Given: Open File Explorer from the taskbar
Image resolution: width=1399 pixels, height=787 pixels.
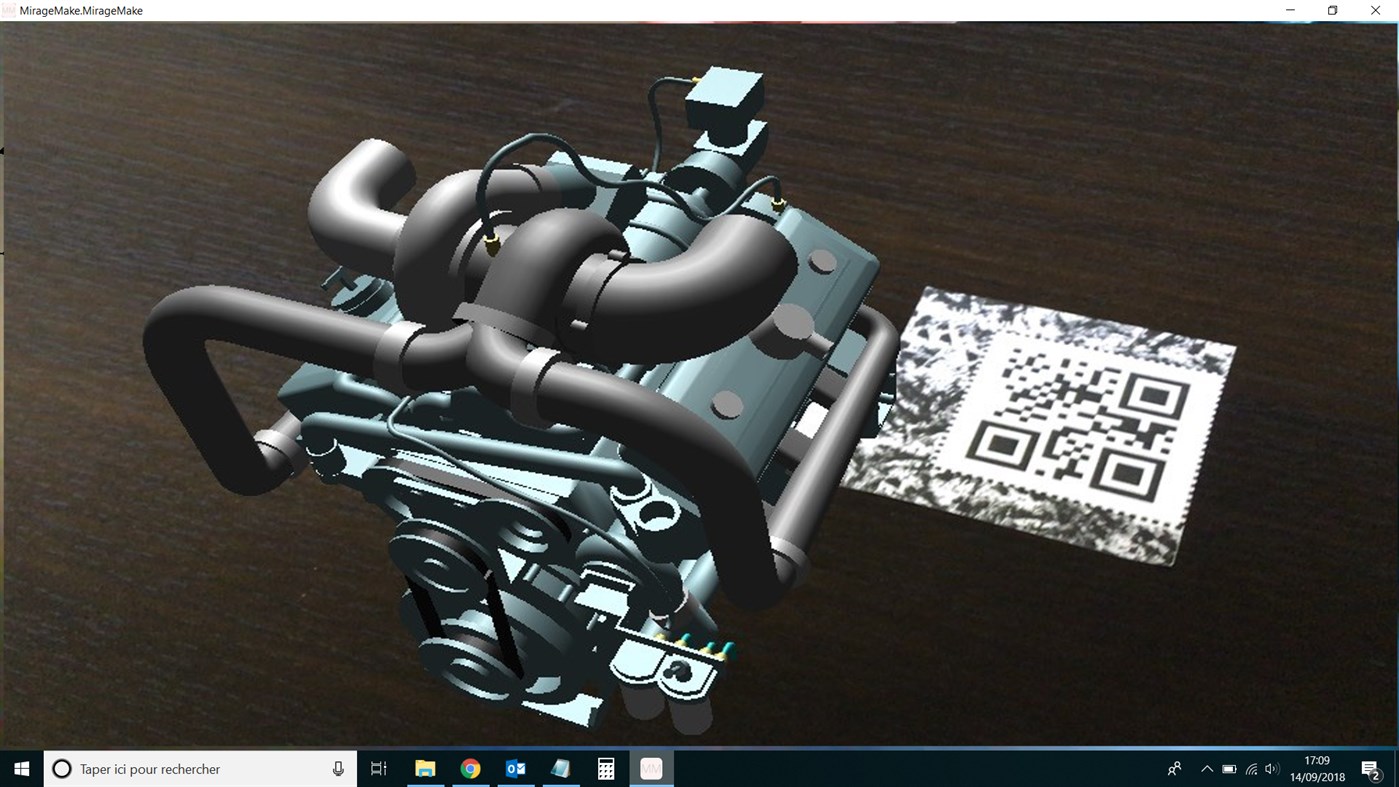Looking at the screenshot, I should [x=425, y=769].
